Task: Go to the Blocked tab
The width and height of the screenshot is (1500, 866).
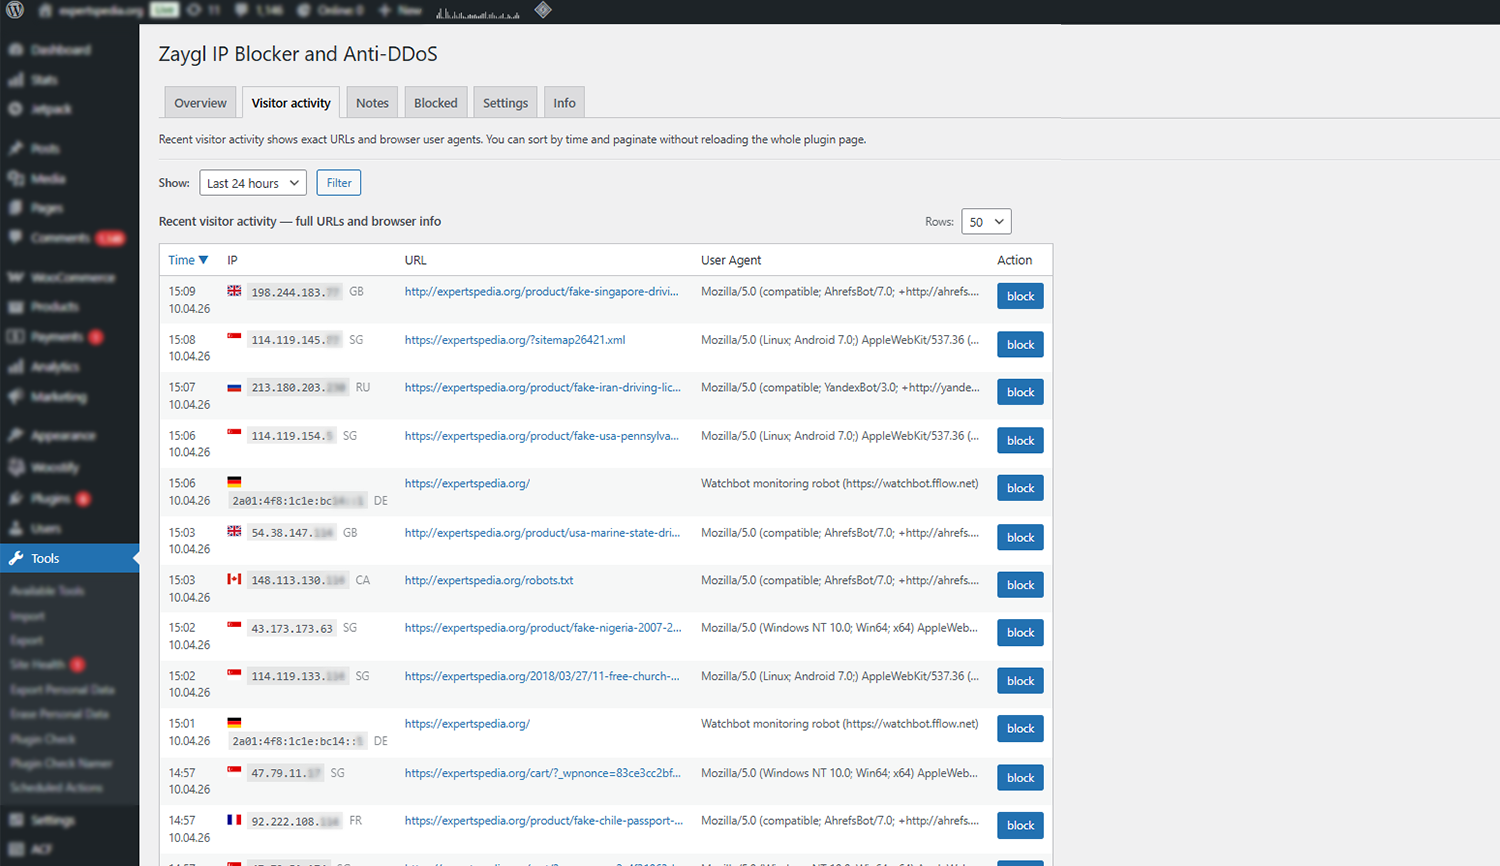Action: point(436,102)
